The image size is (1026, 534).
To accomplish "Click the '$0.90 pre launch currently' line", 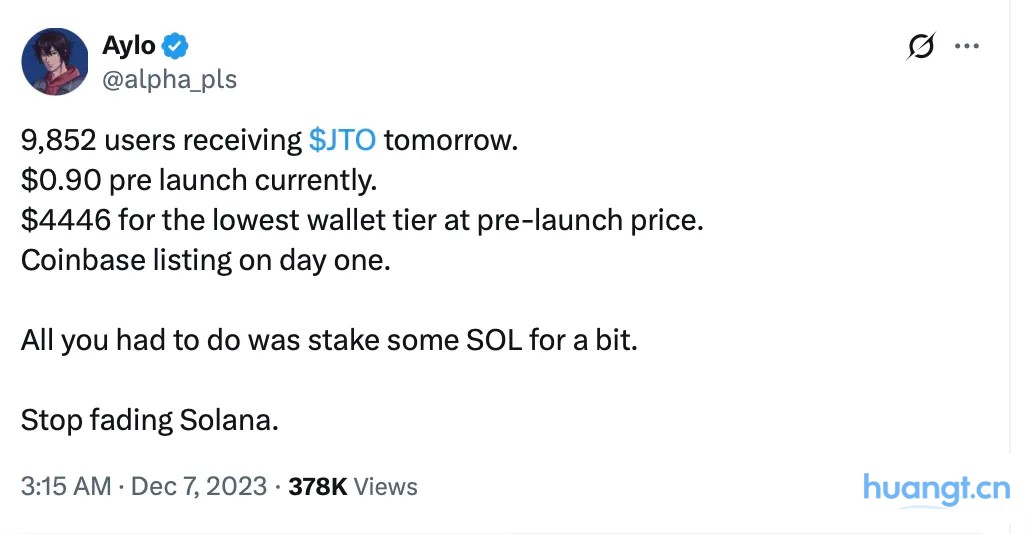I will click(199, 180).
